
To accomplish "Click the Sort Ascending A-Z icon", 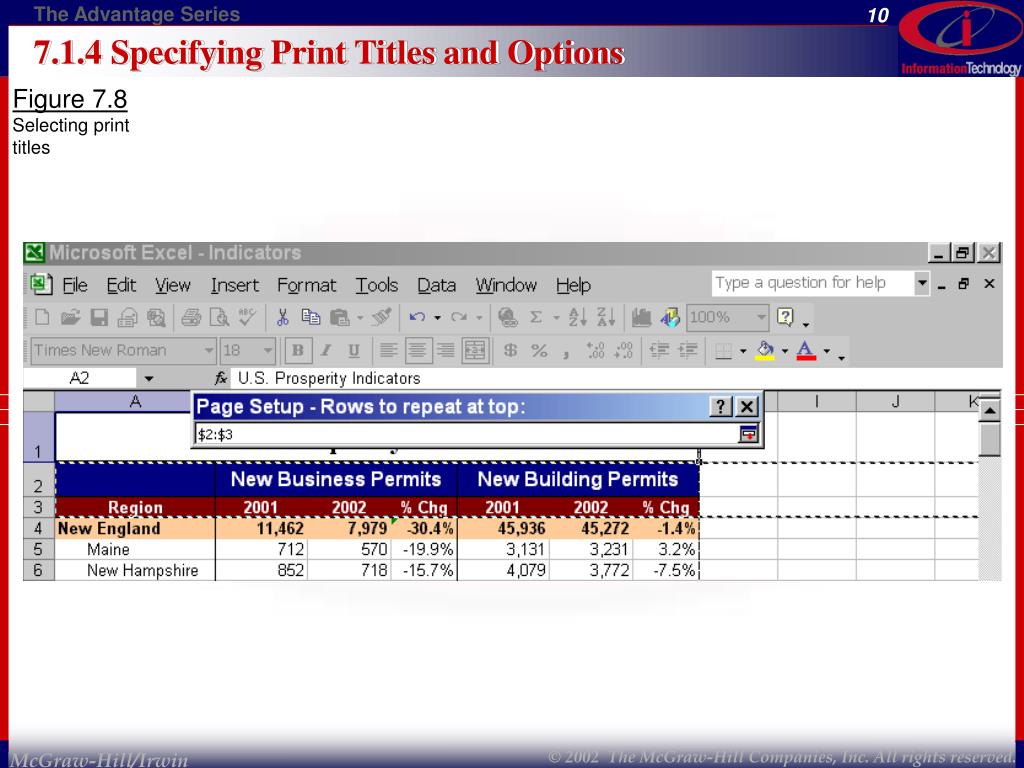I will coord(577,318).
